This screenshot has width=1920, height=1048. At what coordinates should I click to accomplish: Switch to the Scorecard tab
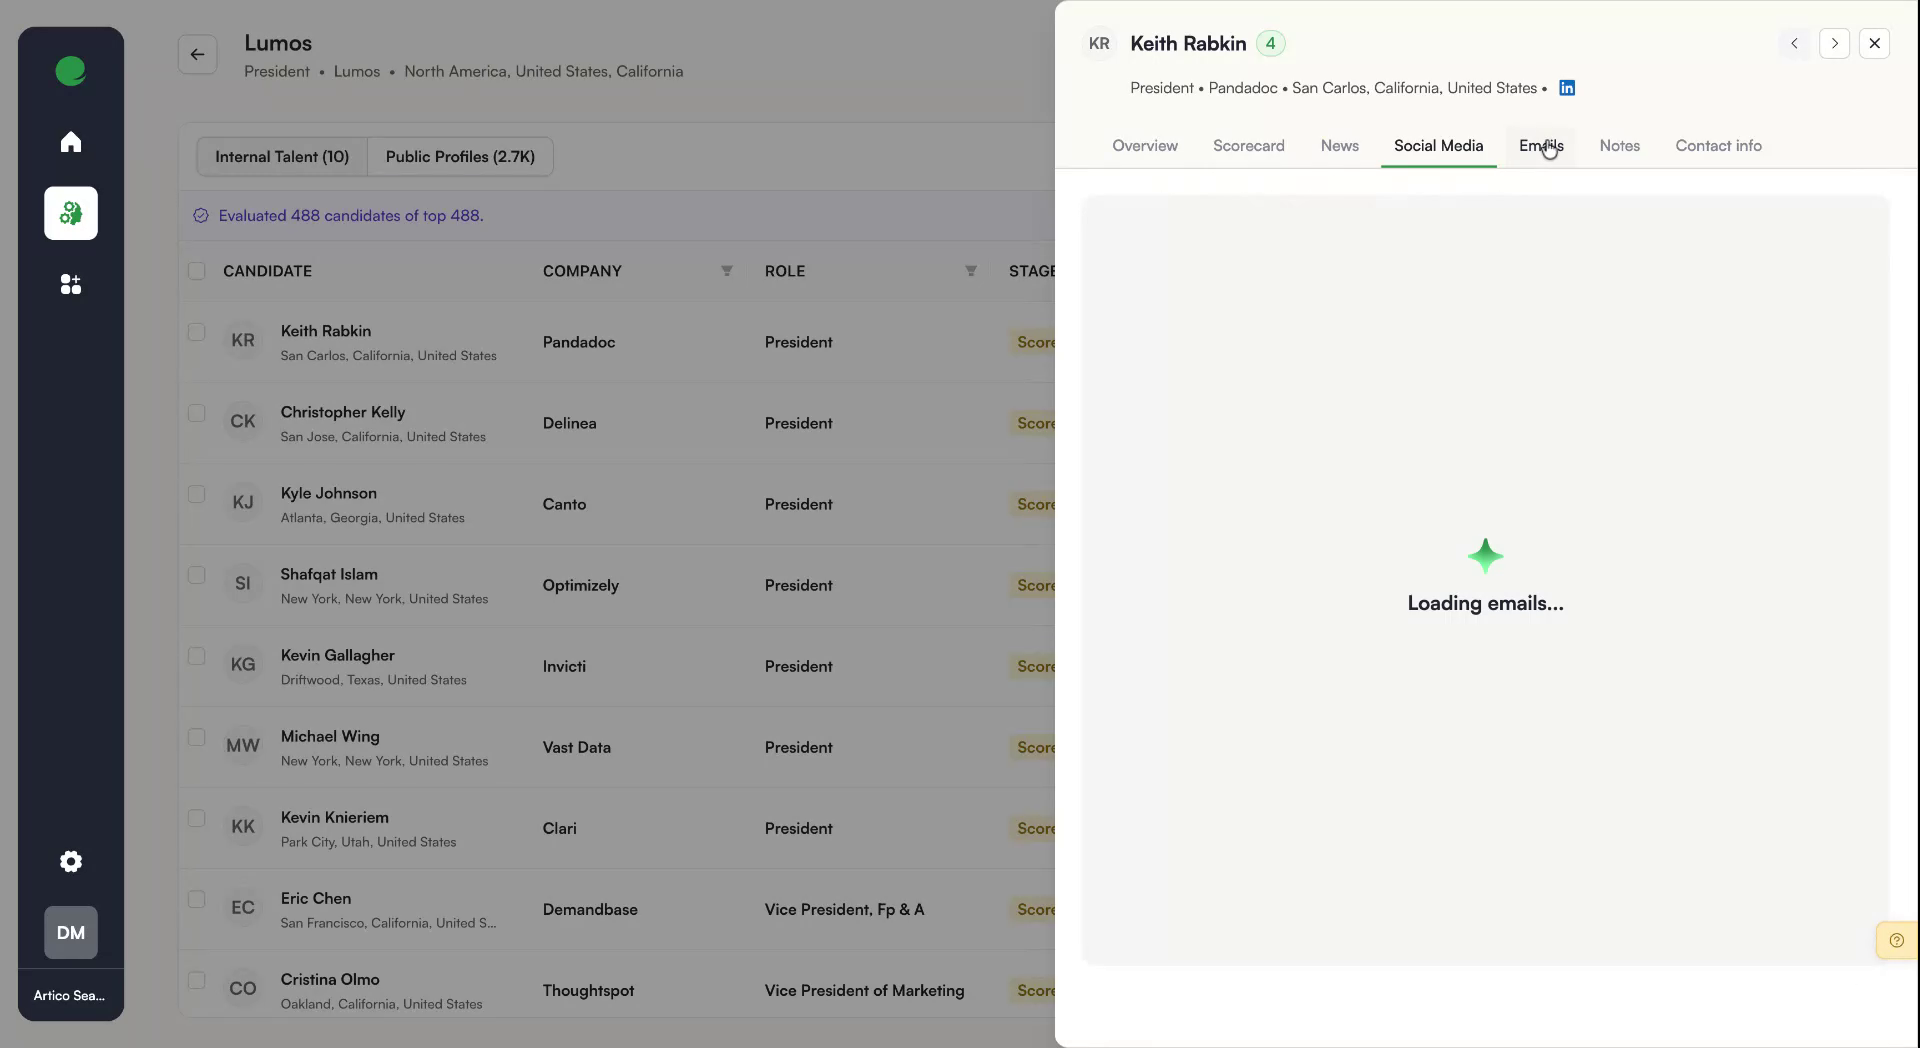1249,146
